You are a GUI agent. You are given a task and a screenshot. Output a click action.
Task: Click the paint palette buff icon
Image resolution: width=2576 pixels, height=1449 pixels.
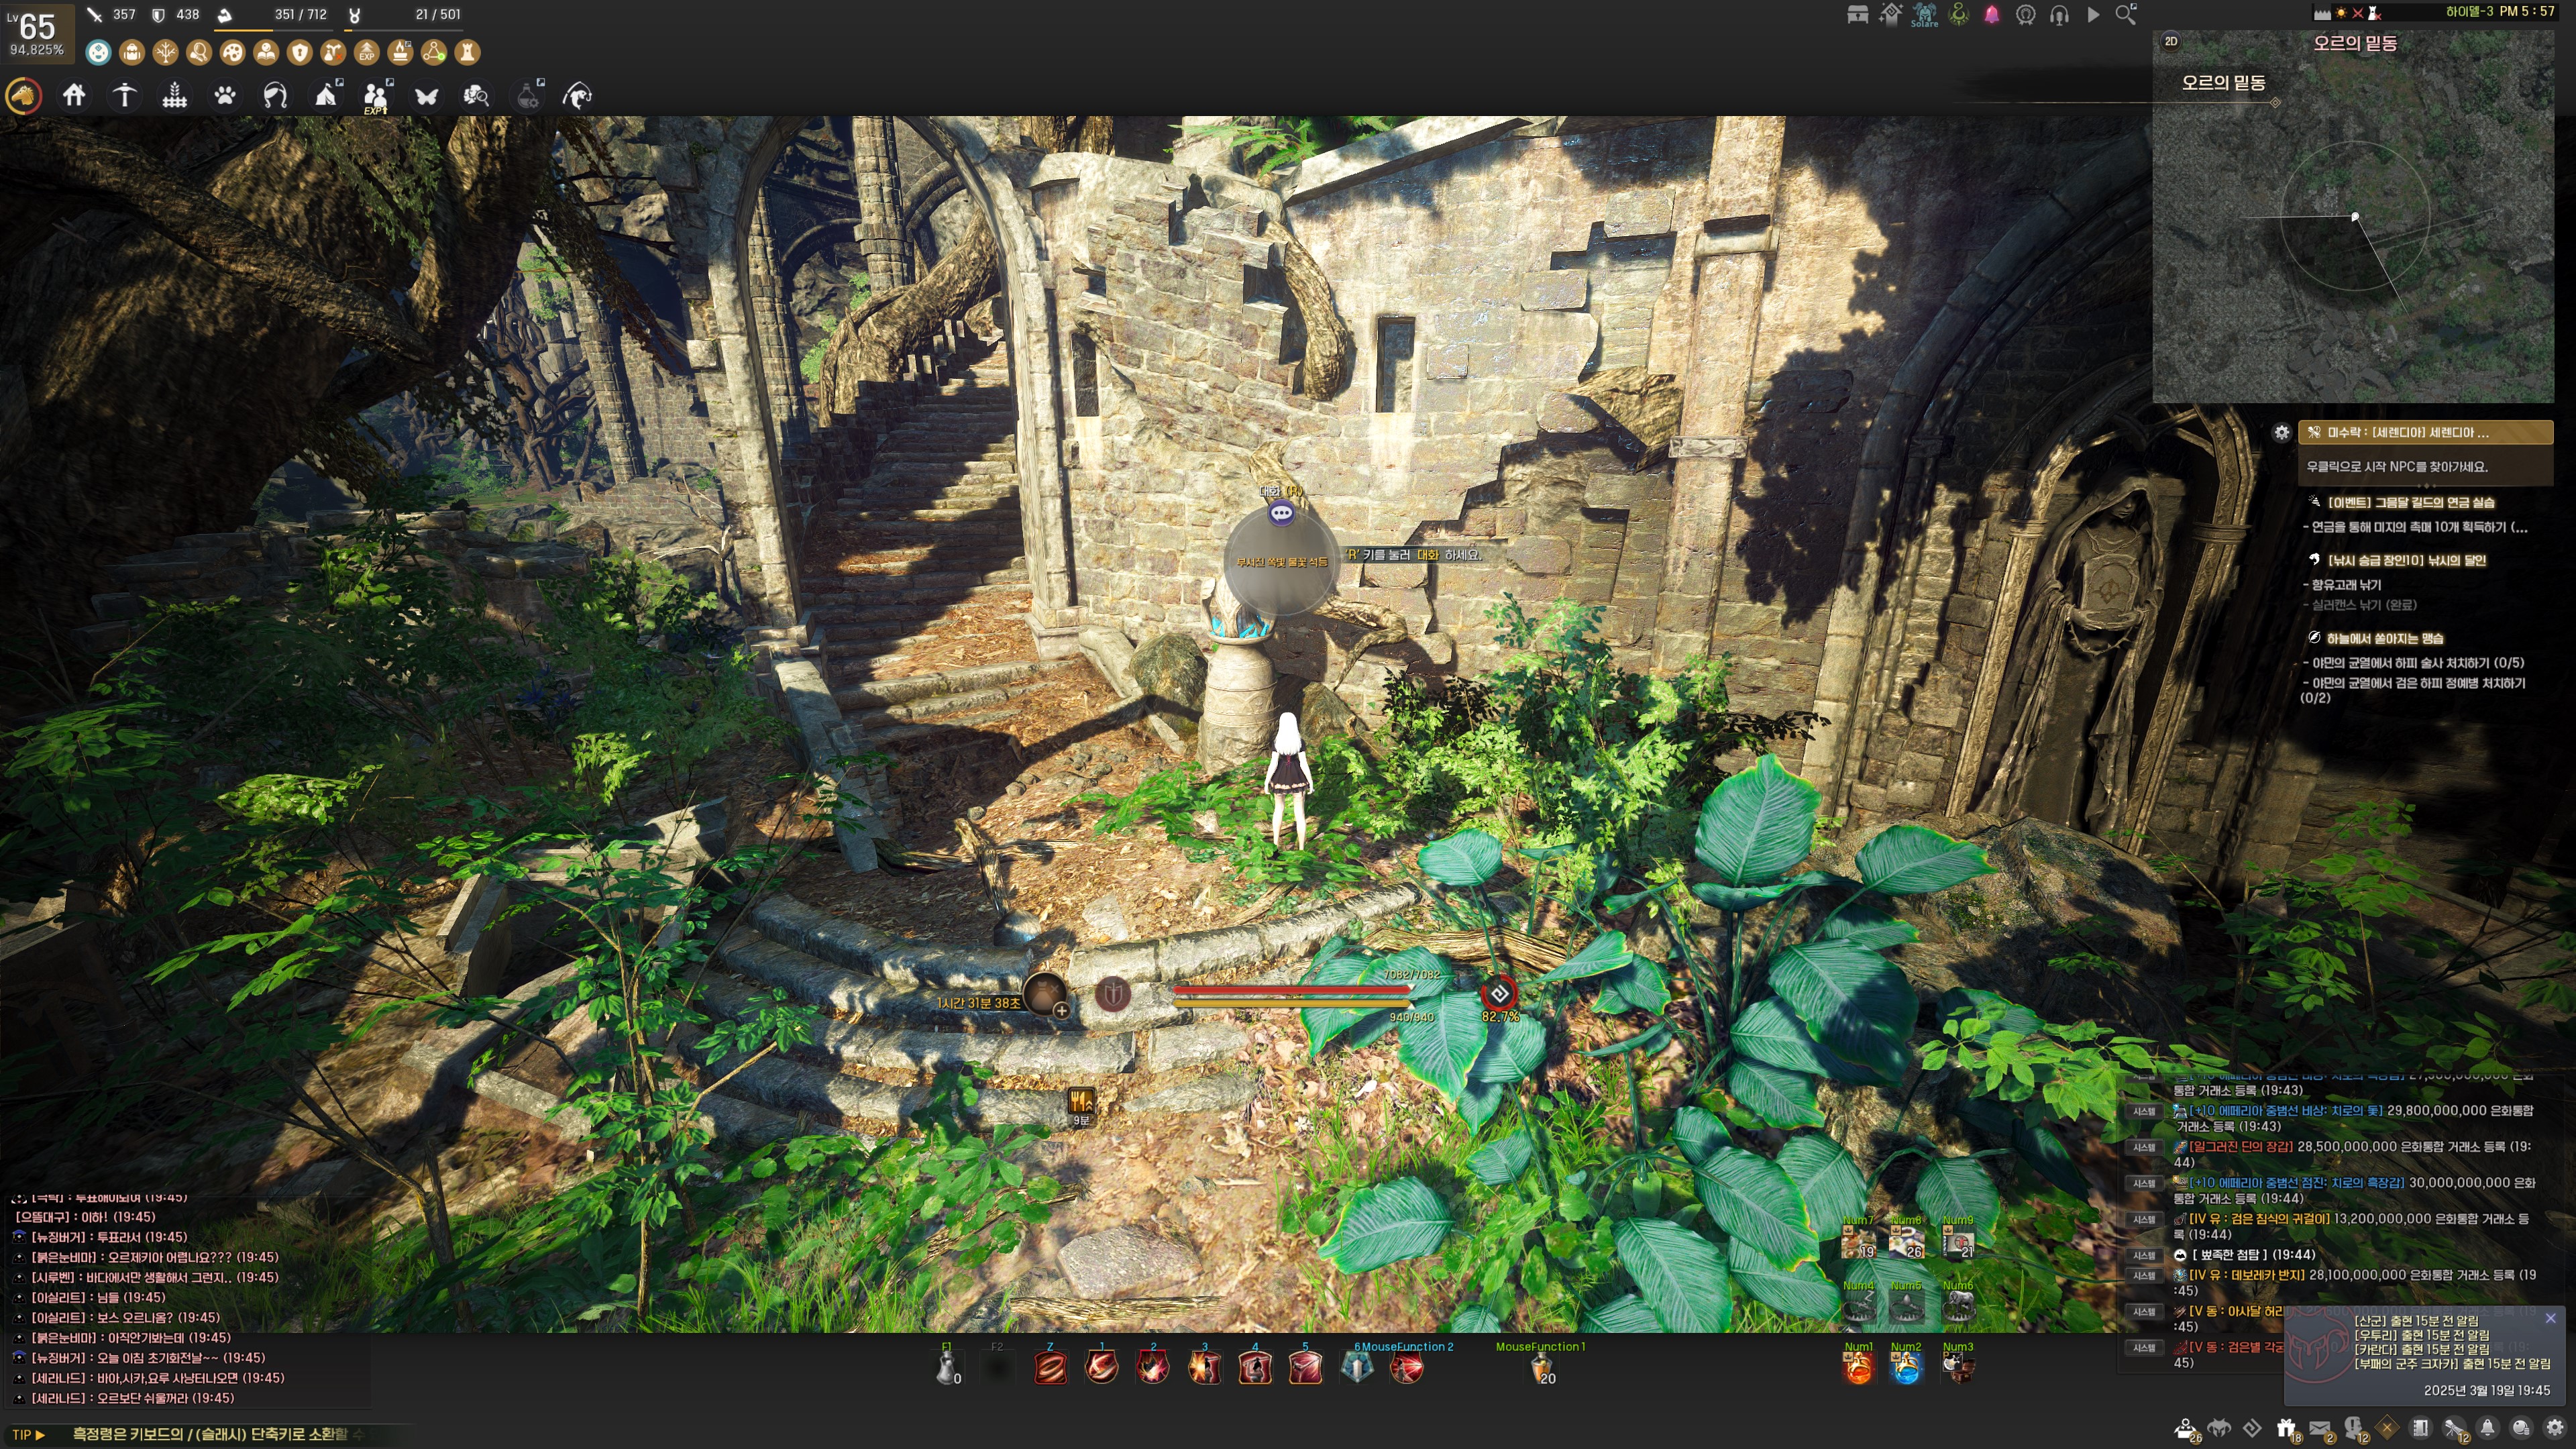232,52
